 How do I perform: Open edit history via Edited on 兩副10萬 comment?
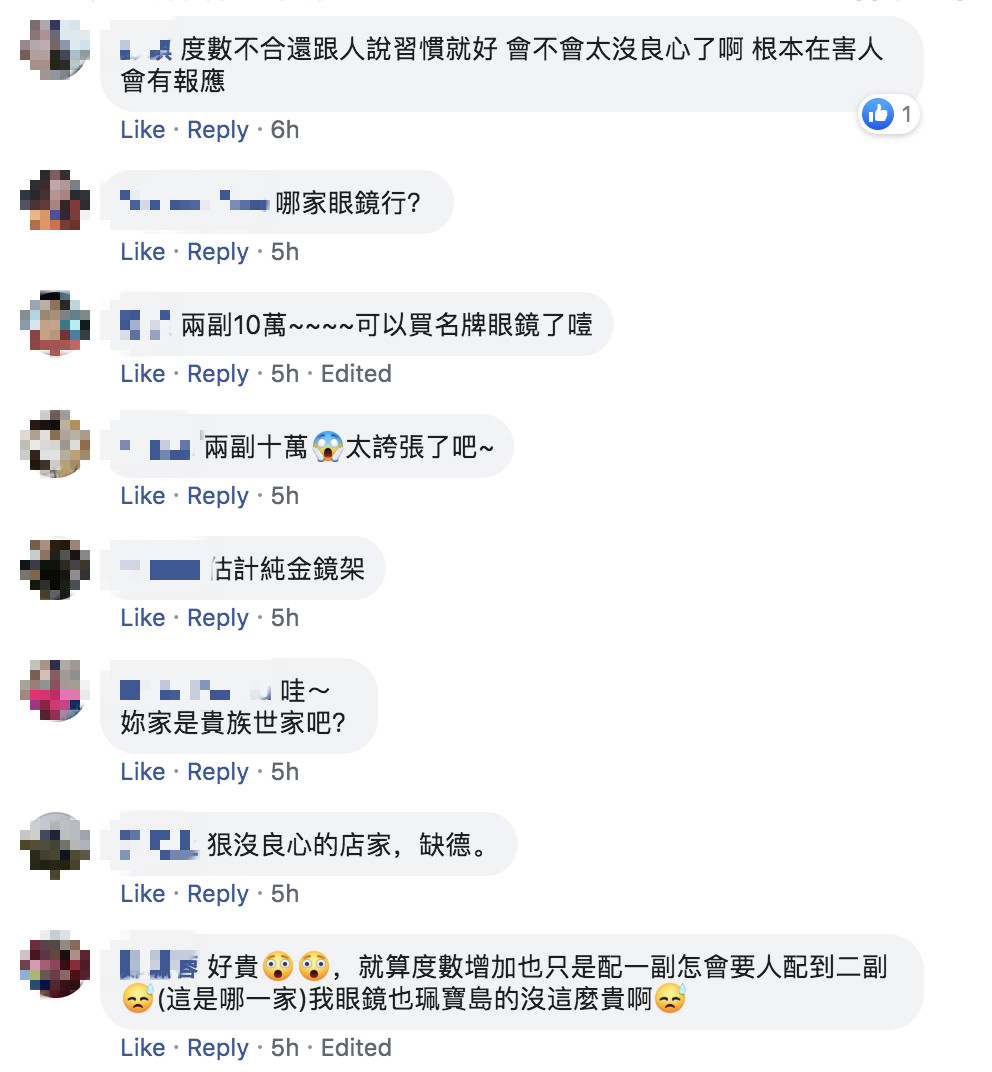[356, 373]
